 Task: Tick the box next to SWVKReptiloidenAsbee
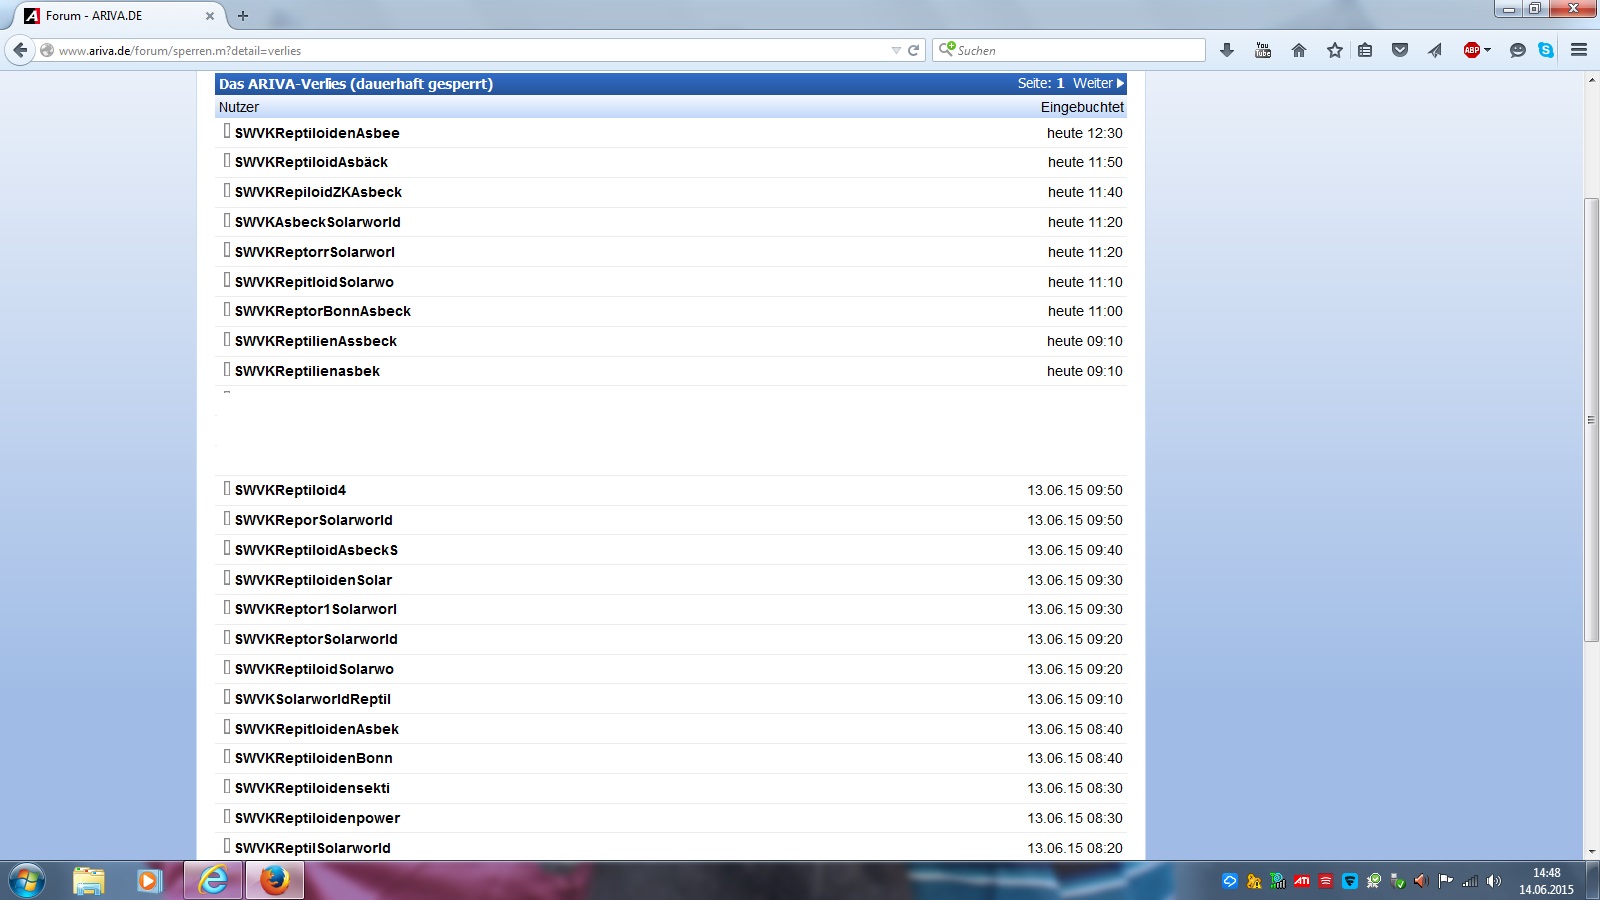click(227, 131)
